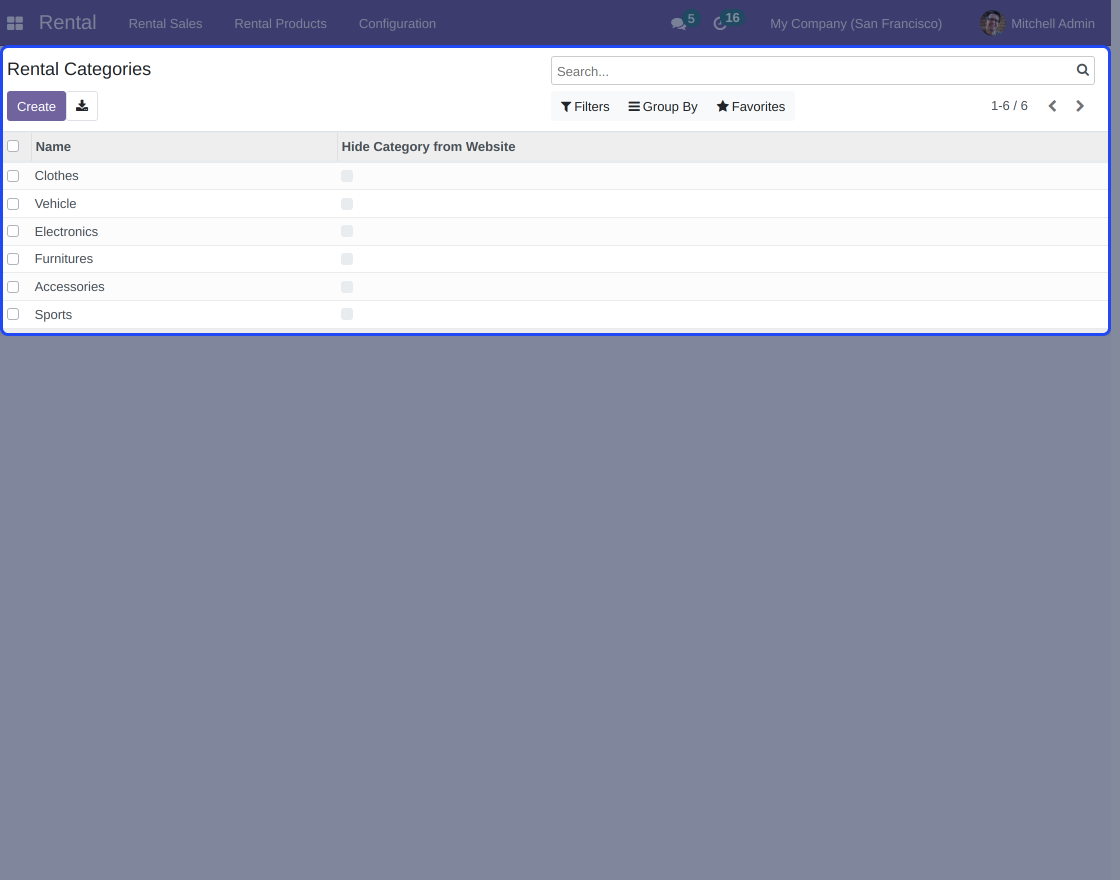This screenshot has width=1120, height=880.
Task: Toggle Hide Category checkbox for Clothes
Action: (347, 176)
